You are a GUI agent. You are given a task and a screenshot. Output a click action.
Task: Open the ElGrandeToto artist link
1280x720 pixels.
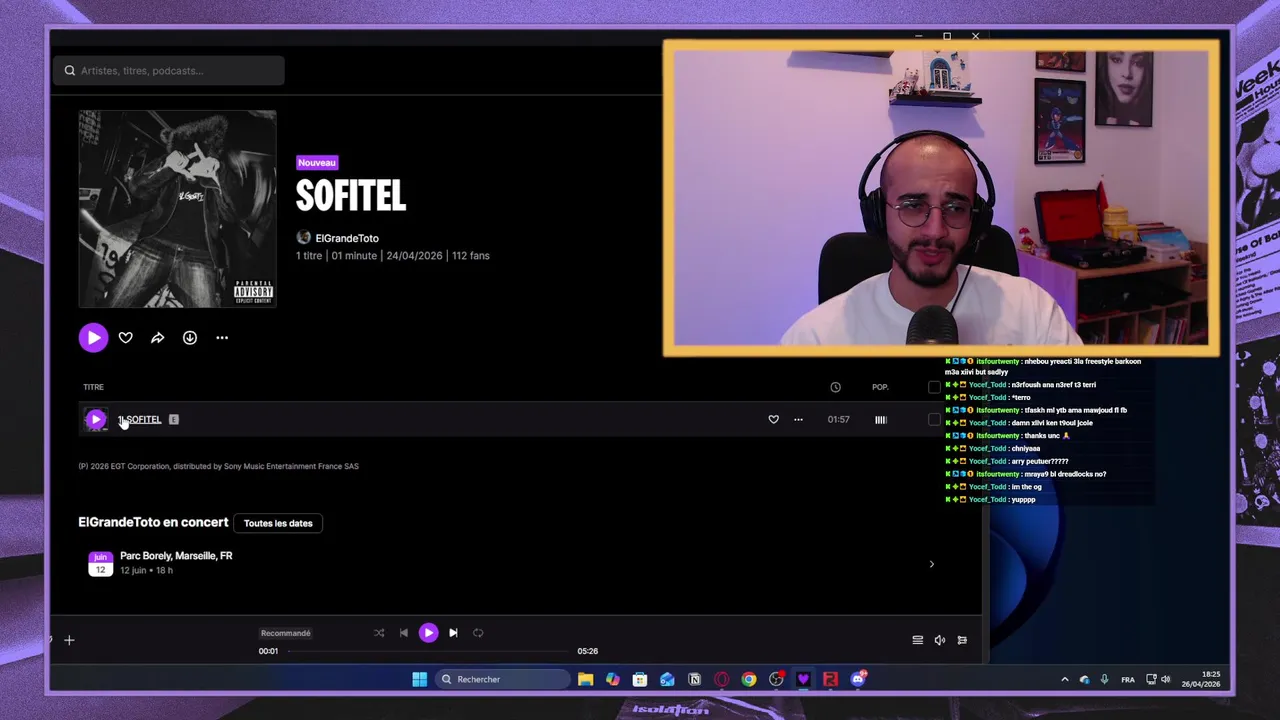coord(347,238)
